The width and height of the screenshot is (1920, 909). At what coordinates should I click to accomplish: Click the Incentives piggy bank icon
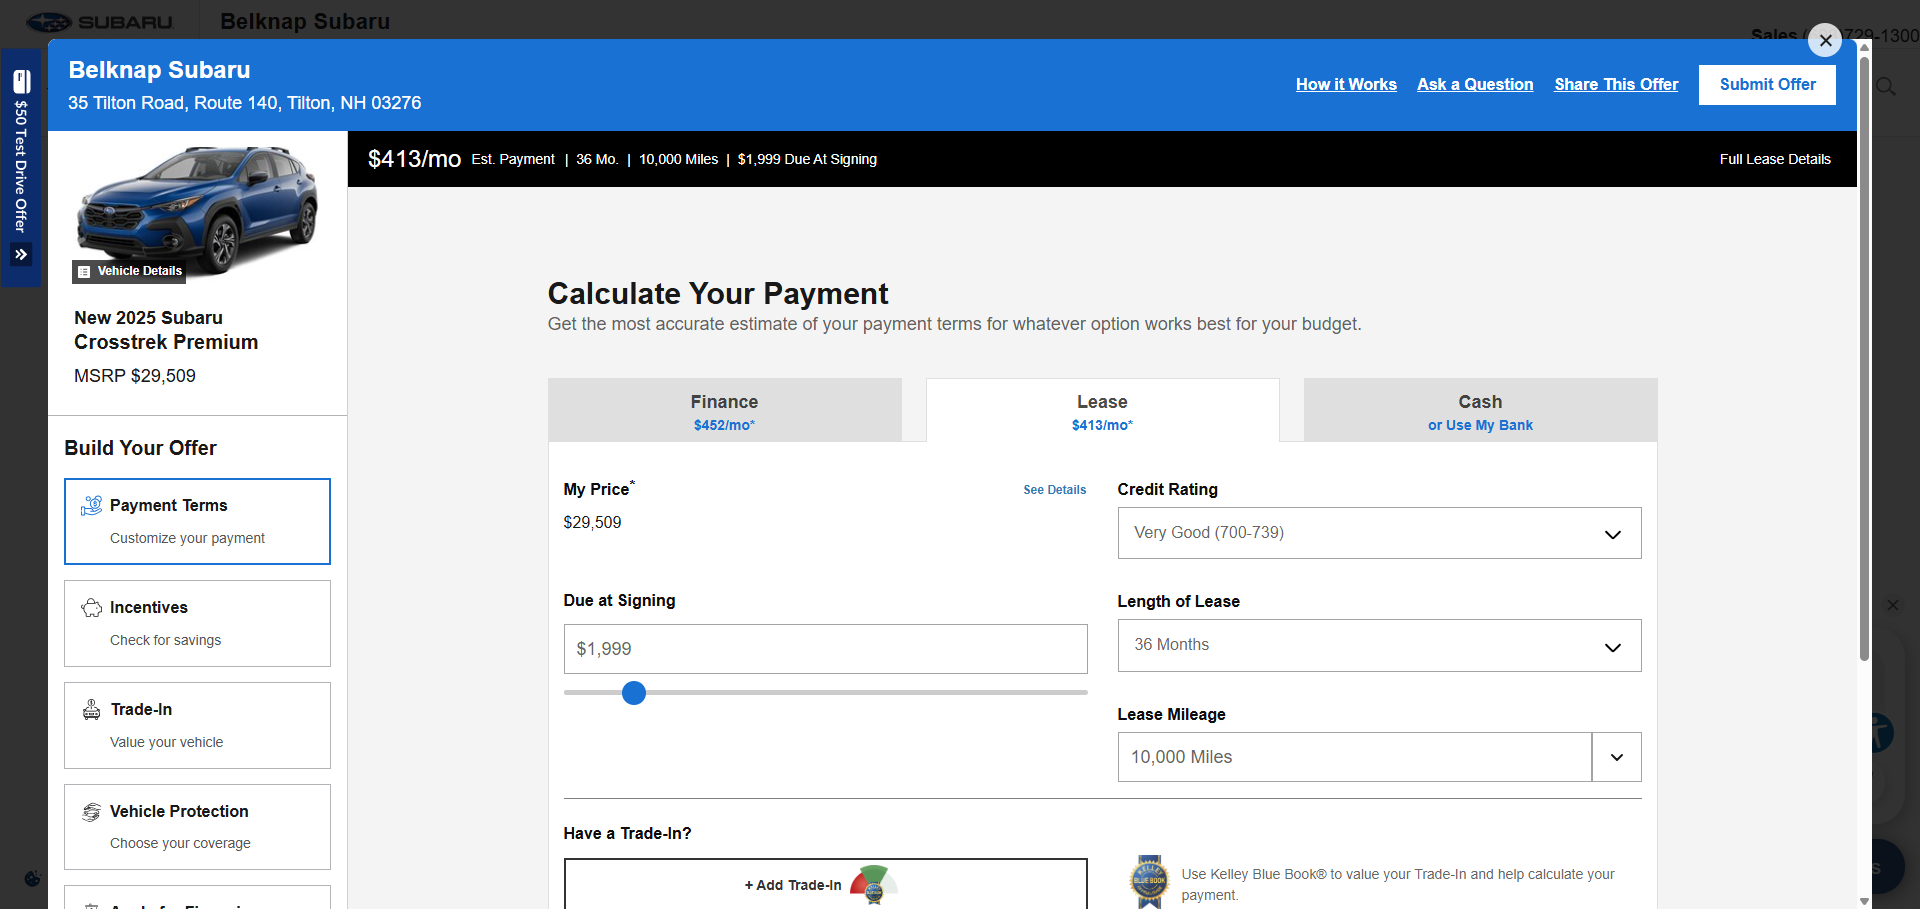coord(91,607)
